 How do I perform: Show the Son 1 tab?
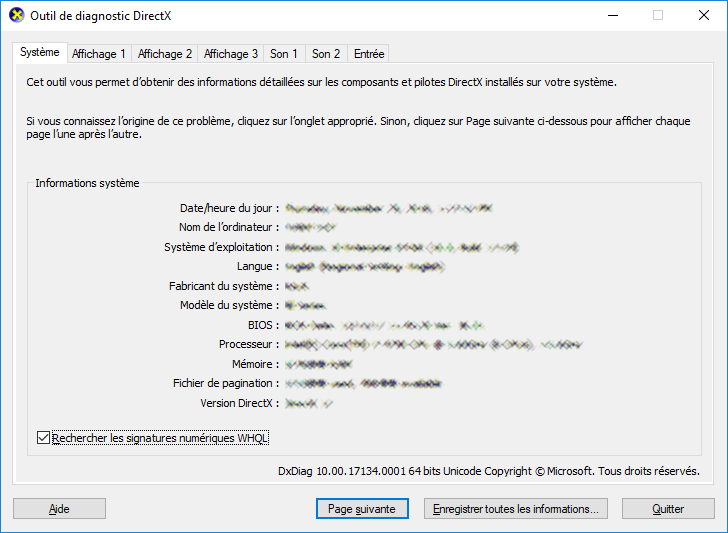point(284,54)
